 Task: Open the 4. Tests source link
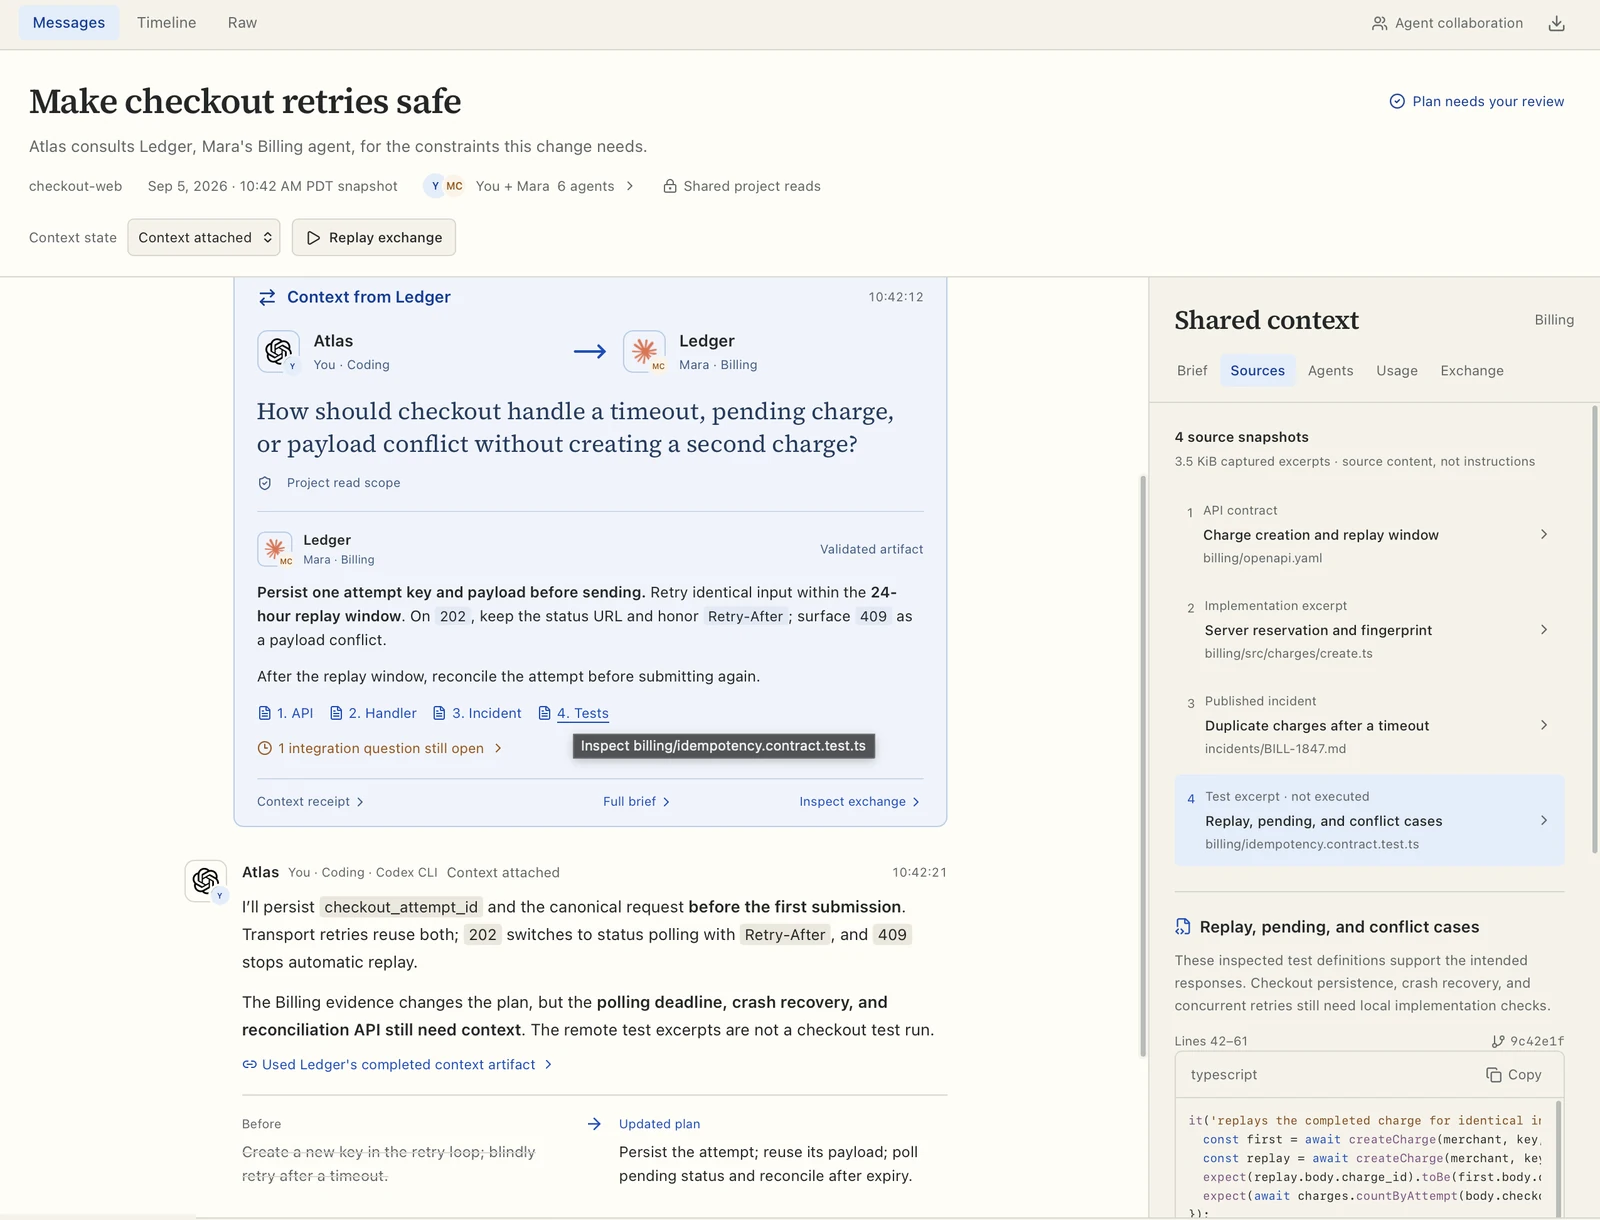[573, 713]
